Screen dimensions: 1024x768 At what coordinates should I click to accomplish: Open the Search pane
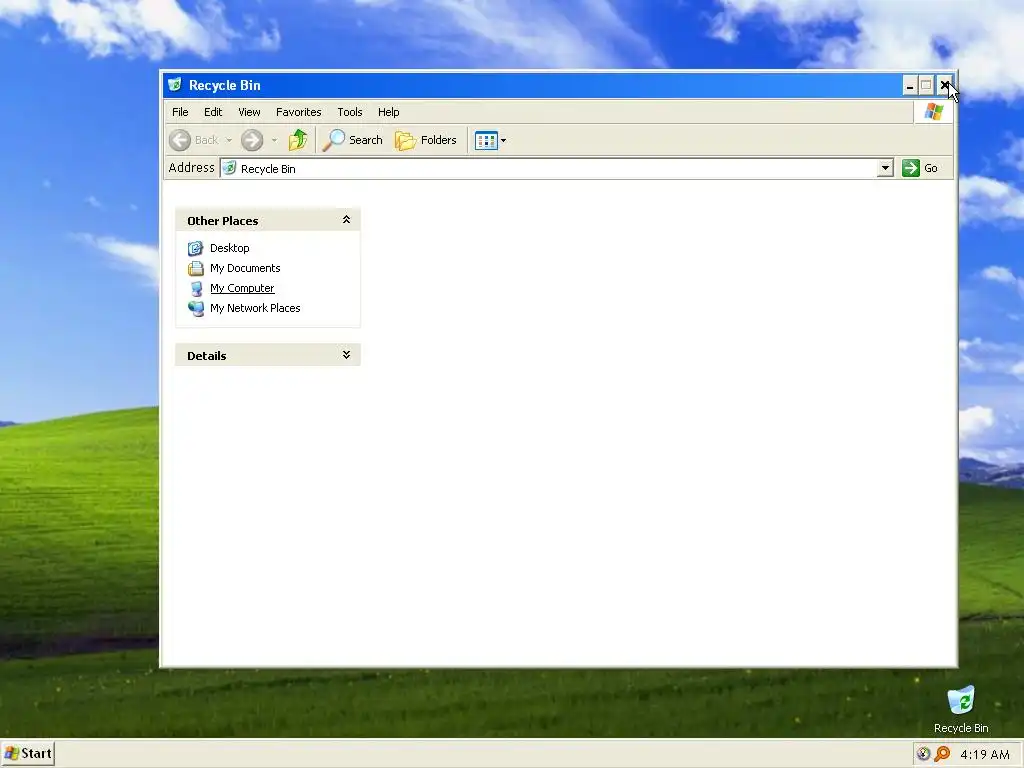coord(353,140)
